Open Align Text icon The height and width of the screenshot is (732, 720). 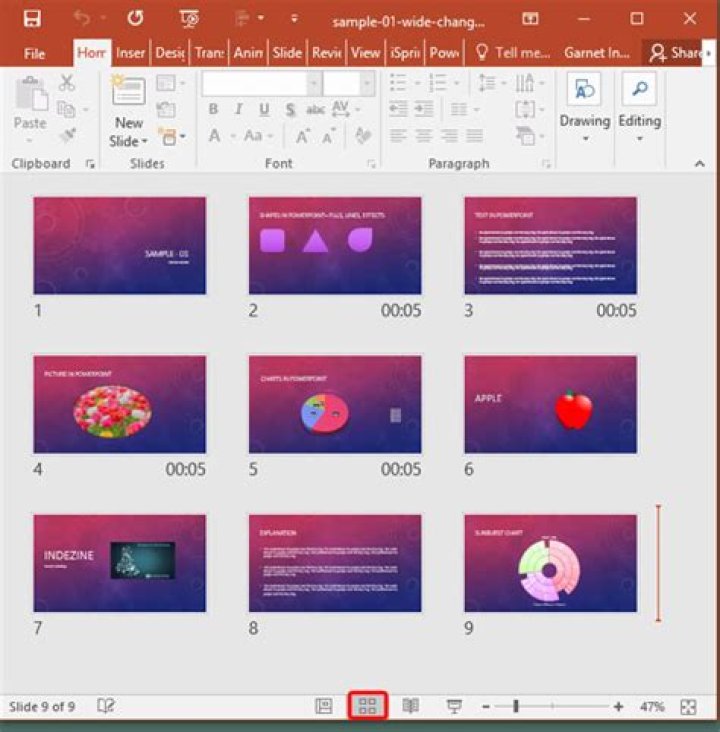[529, 110]
